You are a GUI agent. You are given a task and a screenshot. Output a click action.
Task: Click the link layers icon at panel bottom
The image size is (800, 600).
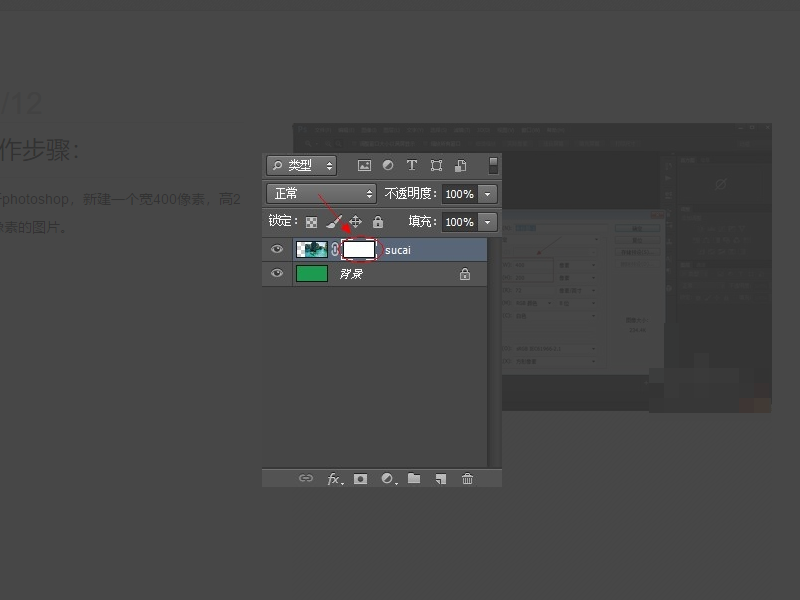coord(306,478)
